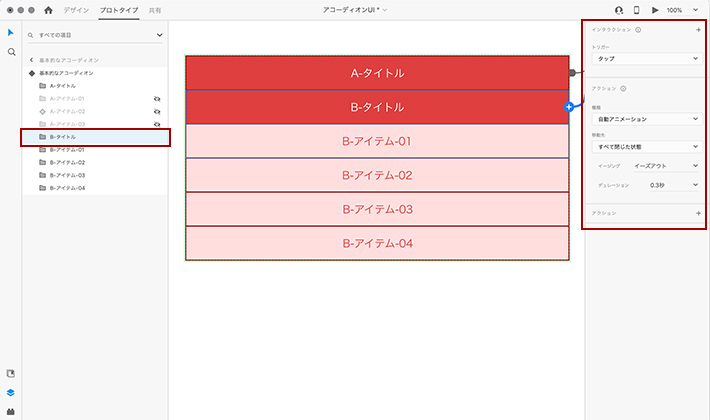Switch to the プロトタイプ tab
This screenshot has height=420, width=710.
(119, 10)
